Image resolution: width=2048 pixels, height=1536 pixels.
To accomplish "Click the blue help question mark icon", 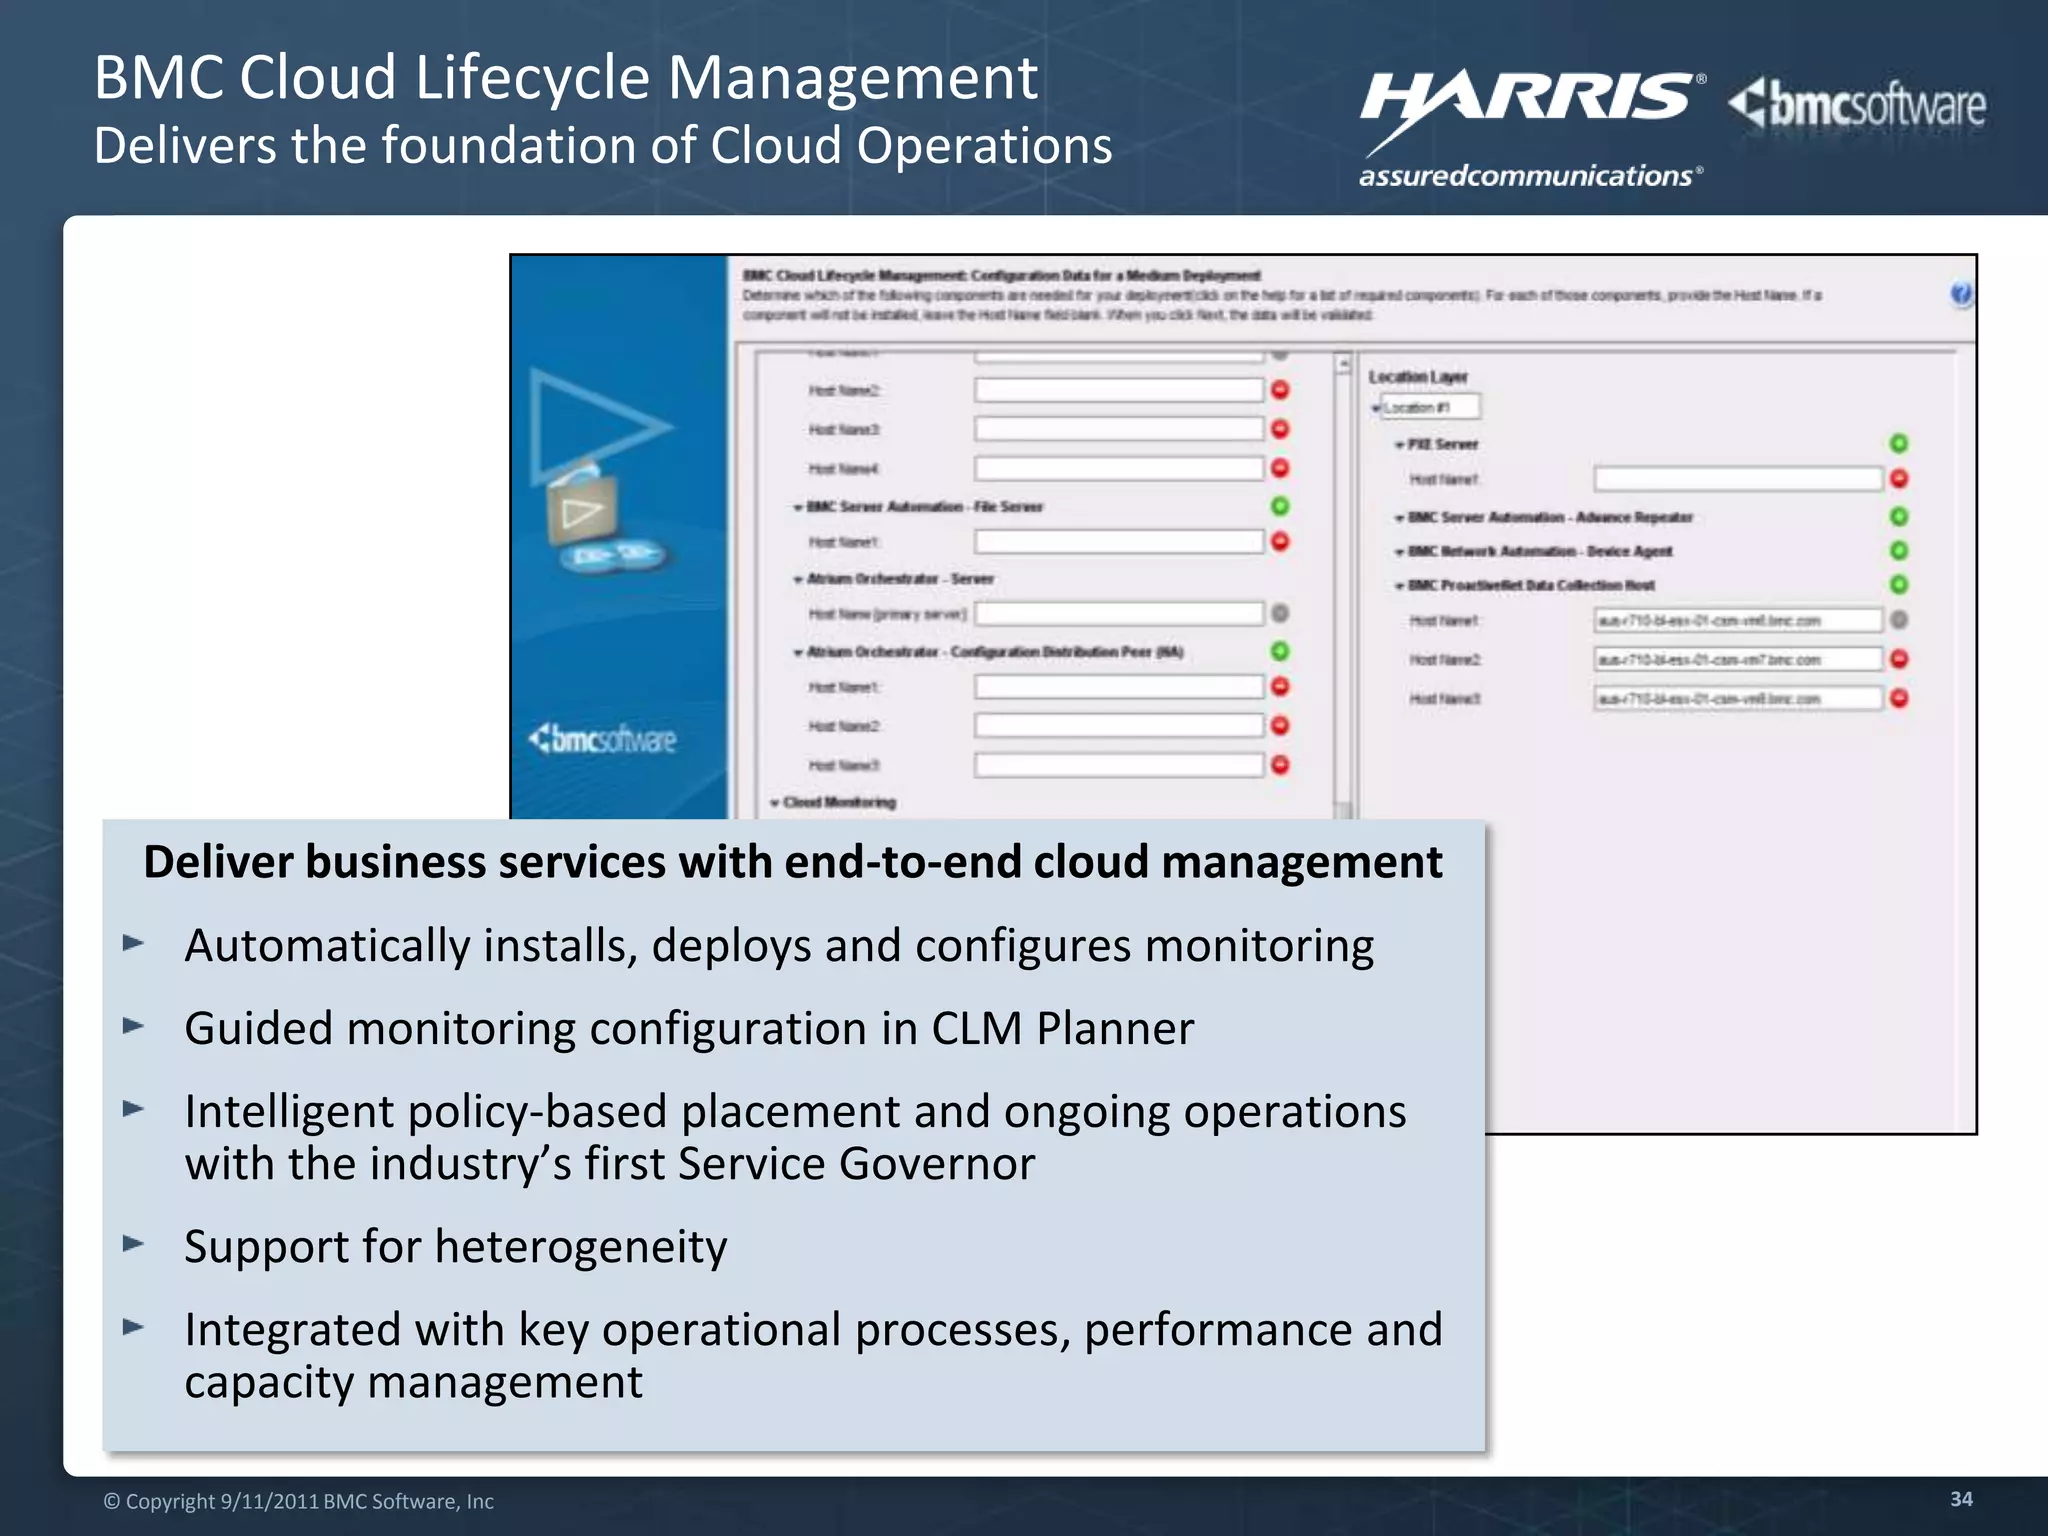I will pos(1960,294).
